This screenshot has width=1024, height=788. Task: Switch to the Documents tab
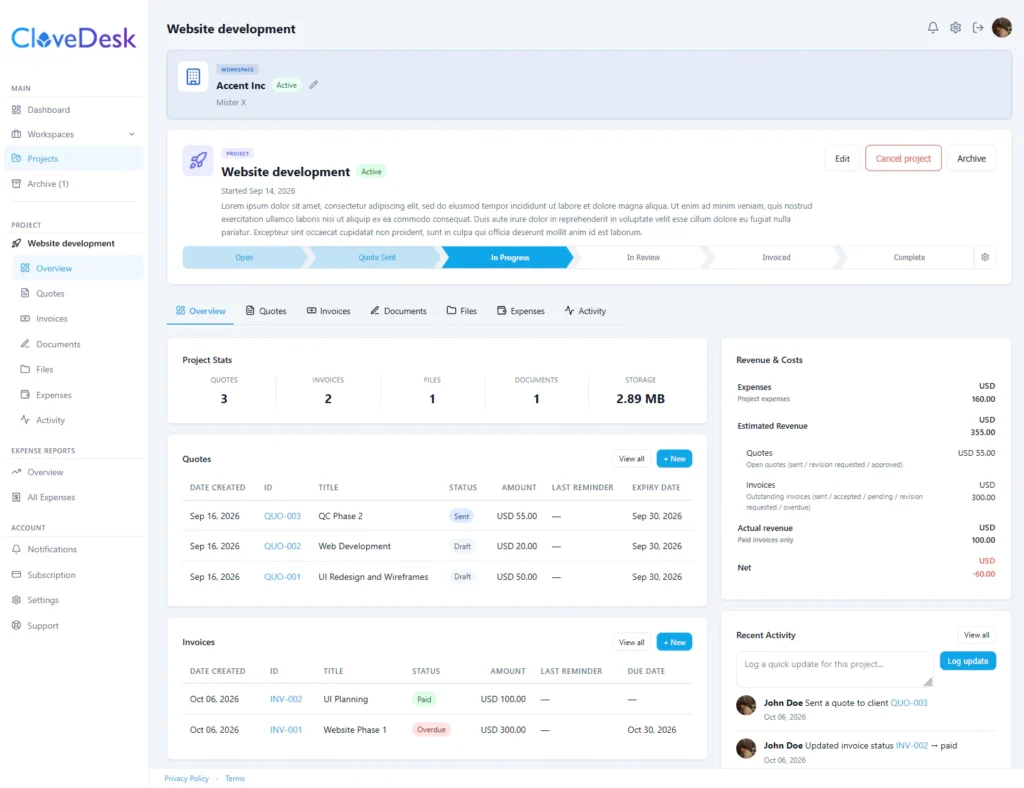click(x=398, y=311)
